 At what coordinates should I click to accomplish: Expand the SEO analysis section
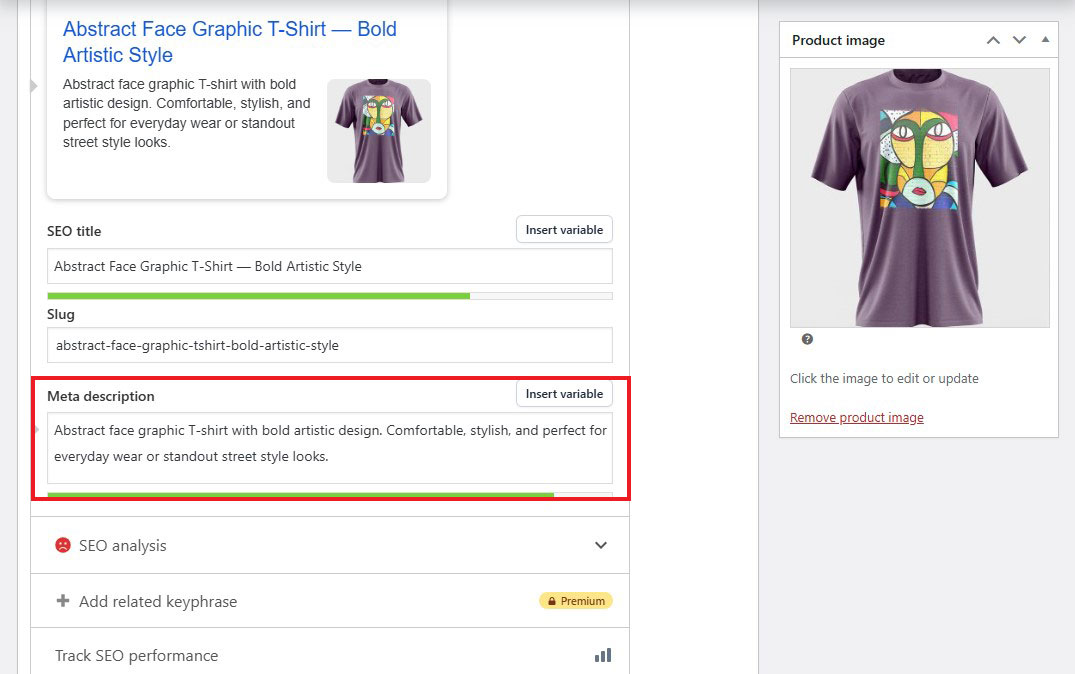click(x=601, y=545)
